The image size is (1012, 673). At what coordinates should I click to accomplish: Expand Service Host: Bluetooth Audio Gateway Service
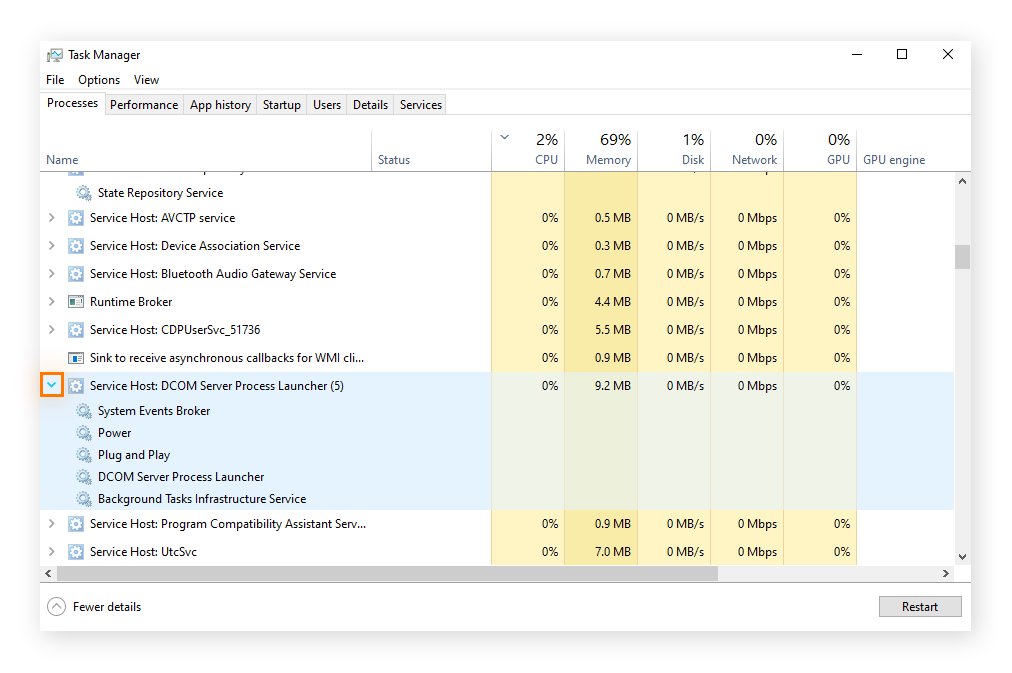[x=52, y=274]
